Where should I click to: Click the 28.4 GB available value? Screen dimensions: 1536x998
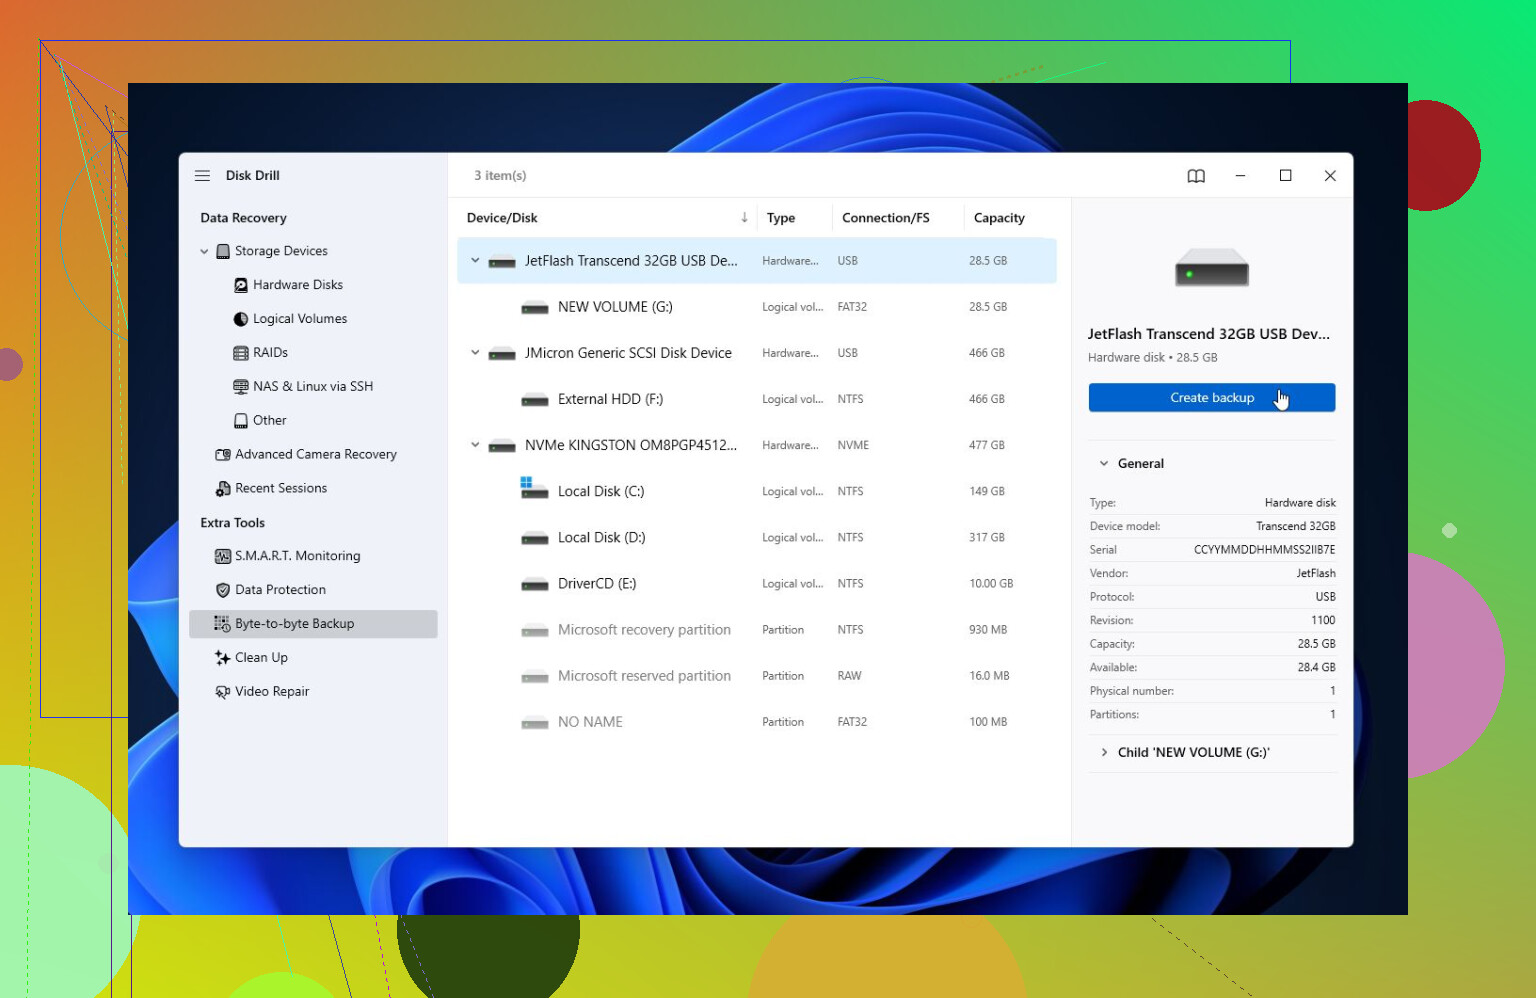(x=1317, y=668)
